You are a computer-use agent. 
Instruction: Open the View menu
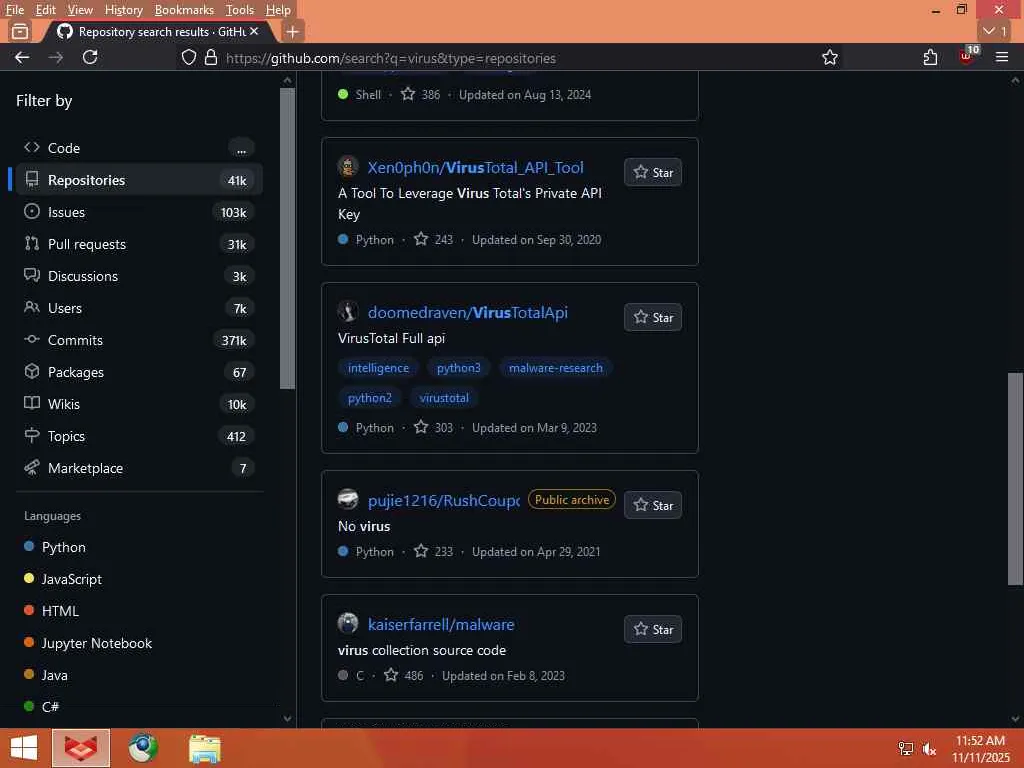click(x=80, y=10)
